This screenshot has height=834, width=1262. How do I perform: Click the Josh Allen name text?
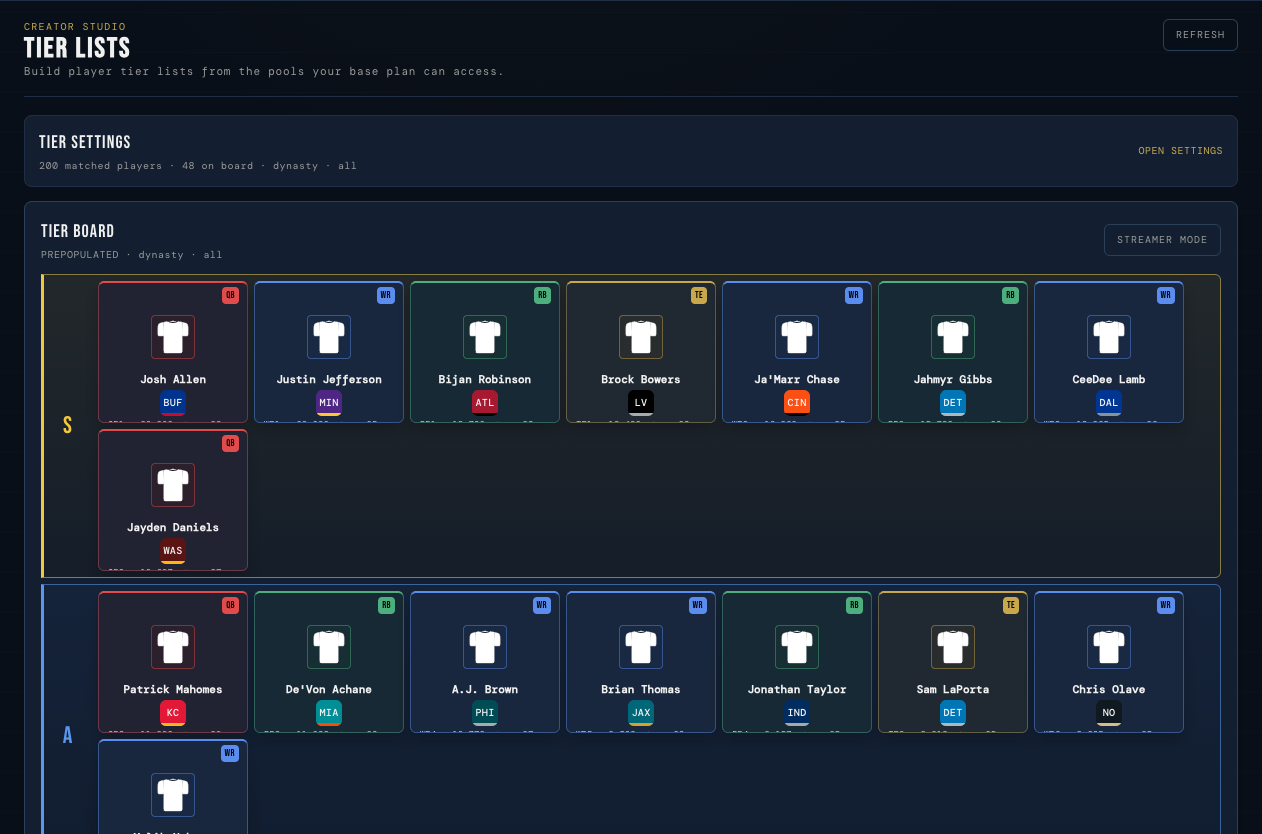173,379
